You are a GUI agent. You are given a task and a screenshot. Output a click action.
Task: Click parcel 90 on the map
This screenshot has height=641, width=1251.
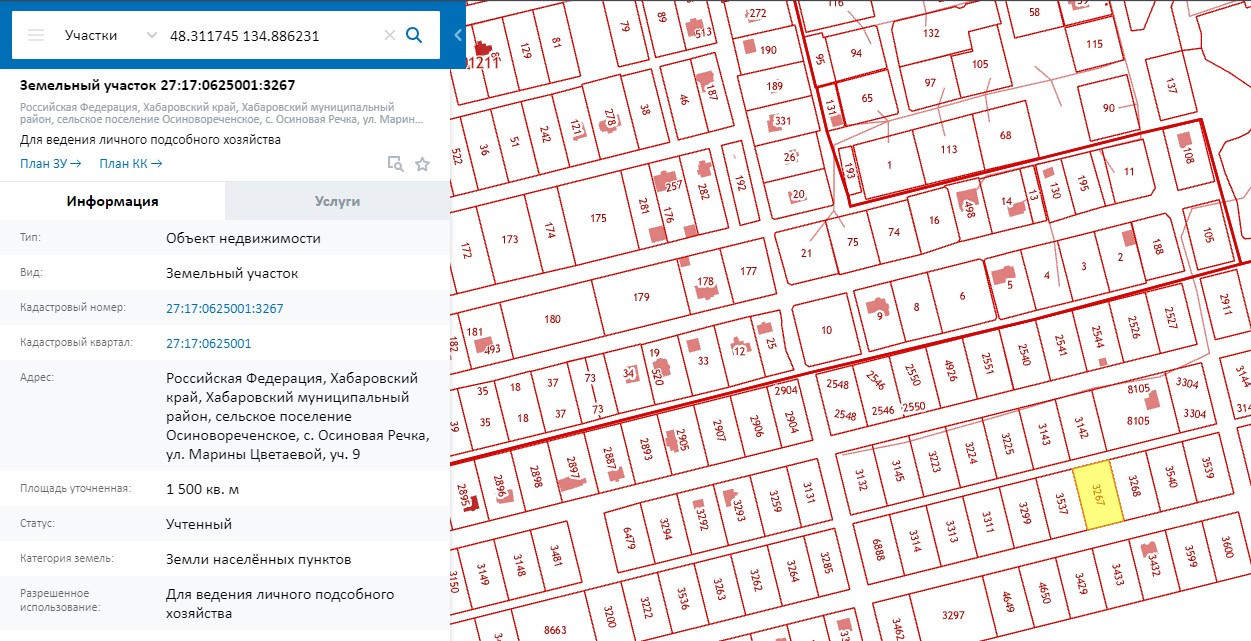pyautogui.click(x=1108, y=108)
